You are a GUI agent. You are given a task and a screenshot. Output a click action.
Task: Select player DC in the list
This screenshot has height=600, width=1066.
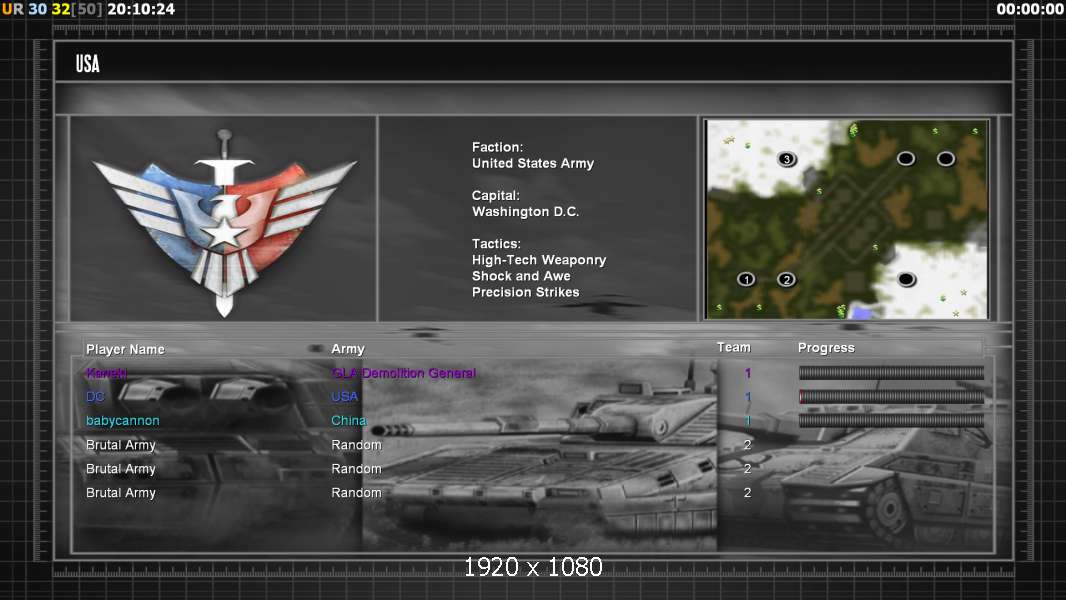(x=95, y=397)
